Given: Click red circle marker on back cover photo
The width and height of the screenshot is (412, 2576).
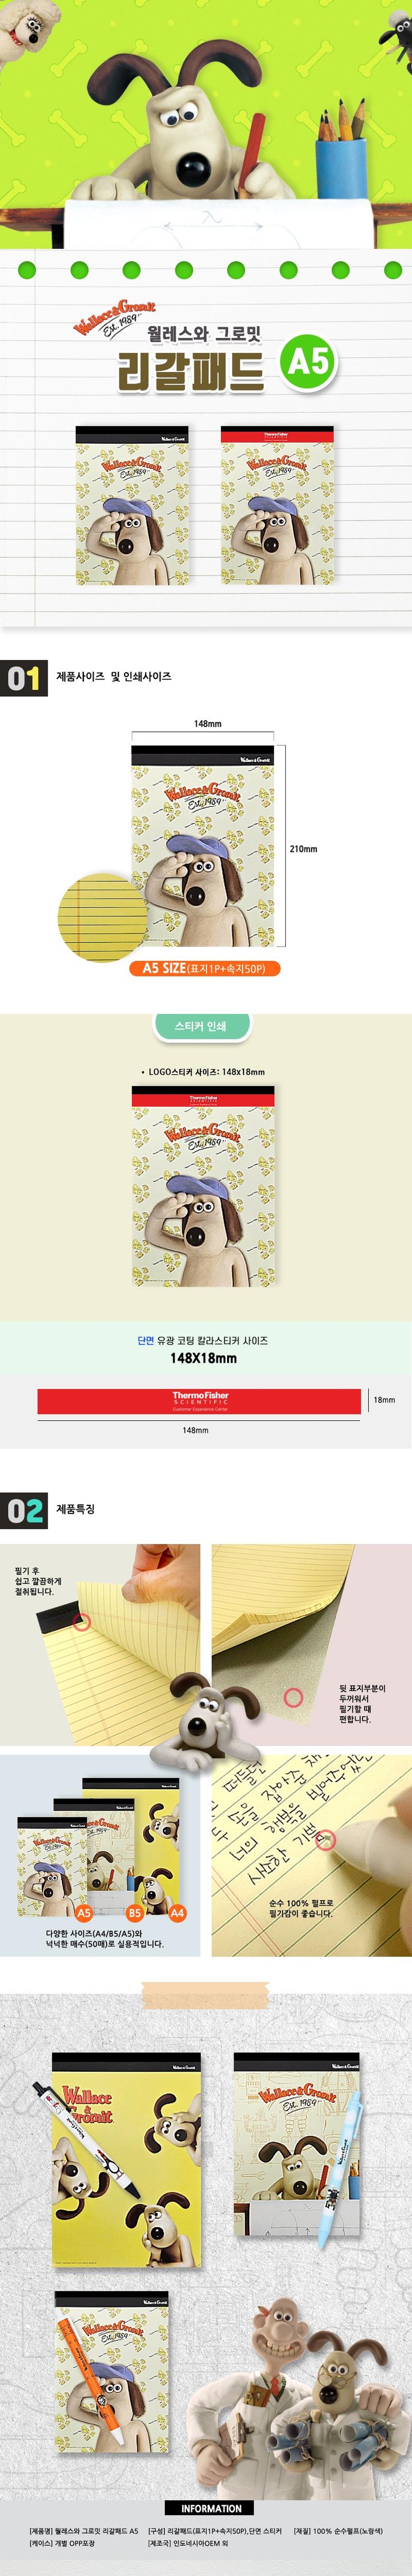Looking at the screenshot, I should point(294,1697).
